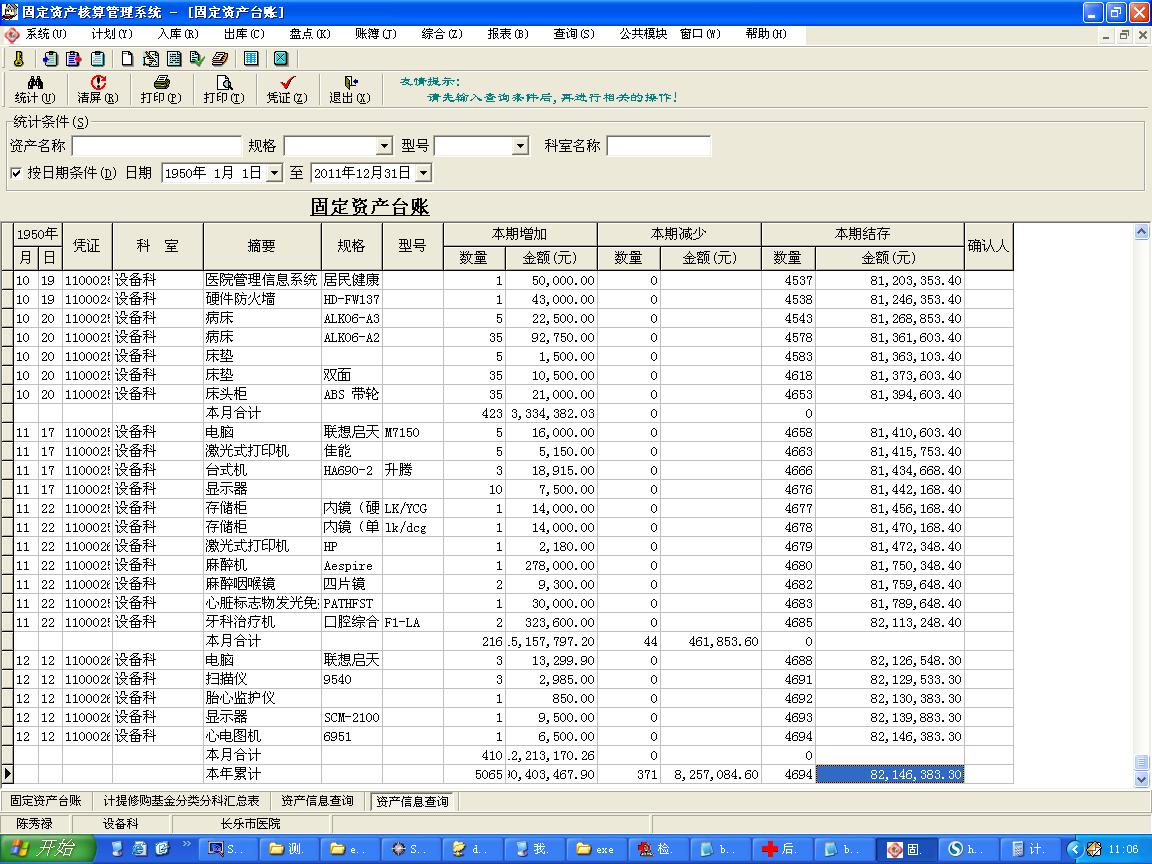Click the 胎心监护仪 summary cell
This screenshot has height=864, width=1152.
click(x=262, y=698)
